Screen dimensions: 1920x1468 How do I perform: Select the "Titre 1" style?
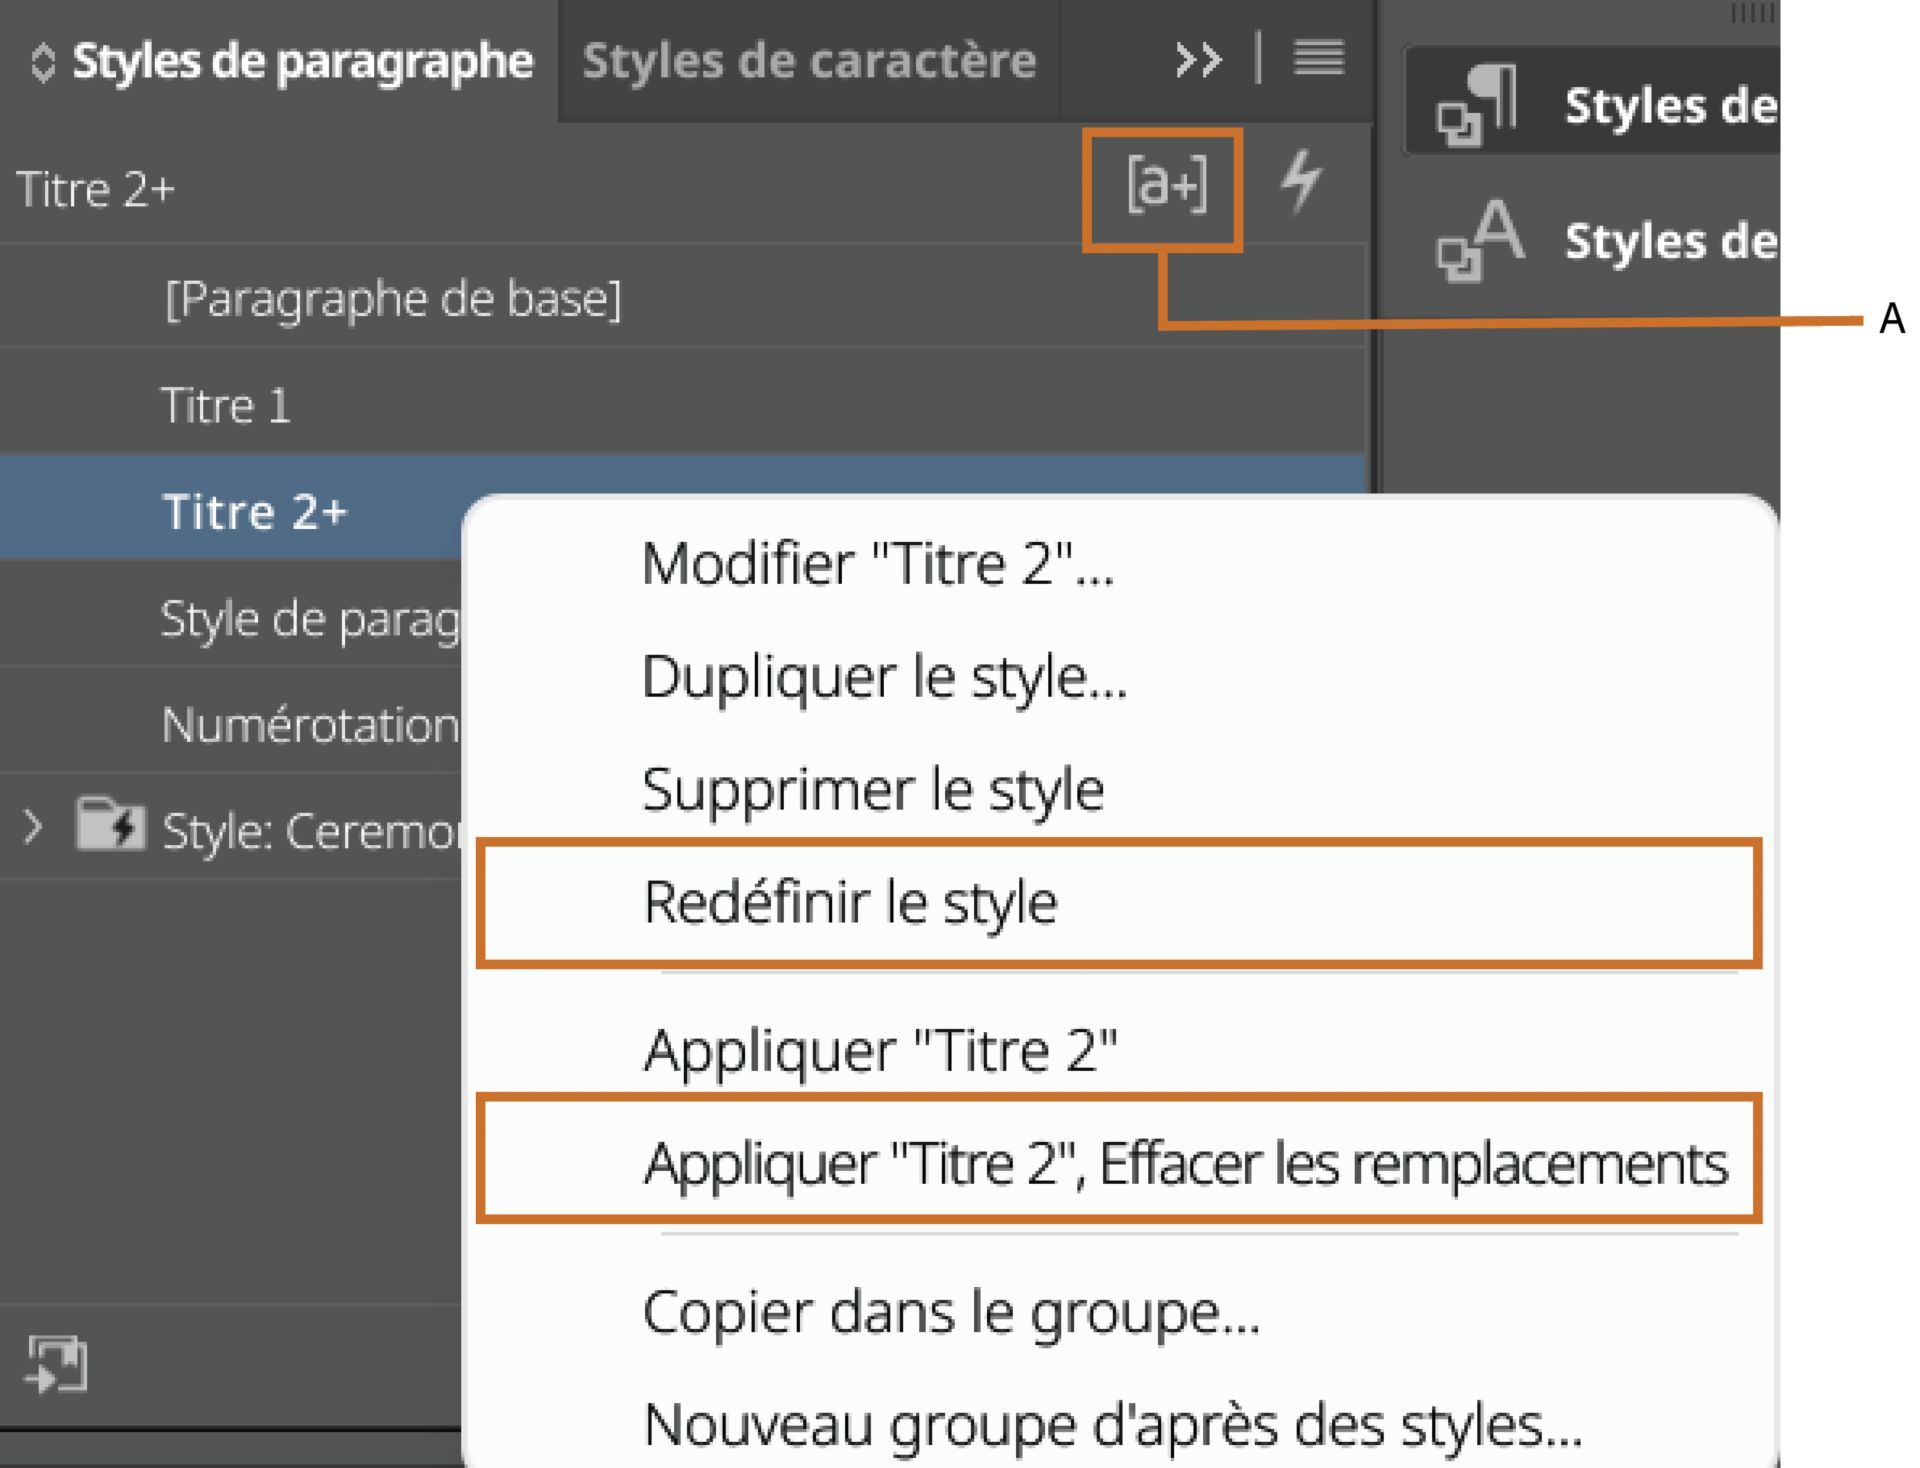click(228, 404)
